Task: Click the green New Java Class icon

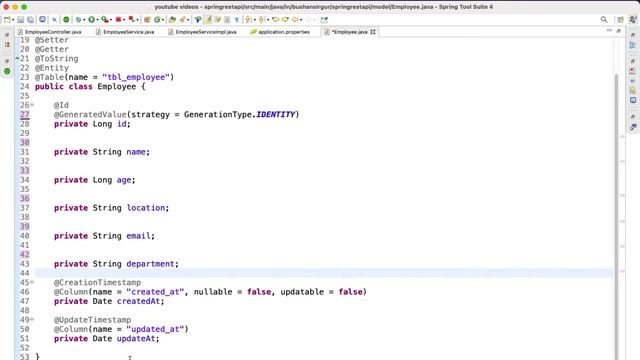Action: (x=157, y=20)
